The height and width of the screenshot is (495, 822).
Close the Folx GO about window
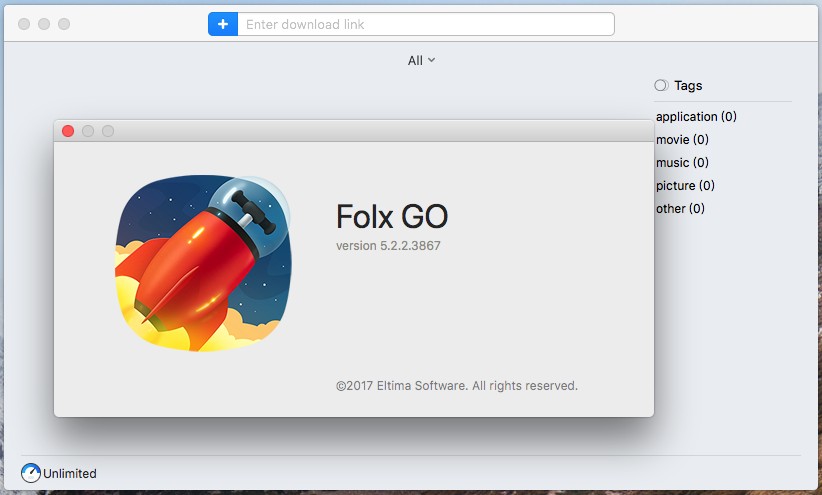pyautogui.click(x=68, y=131)
